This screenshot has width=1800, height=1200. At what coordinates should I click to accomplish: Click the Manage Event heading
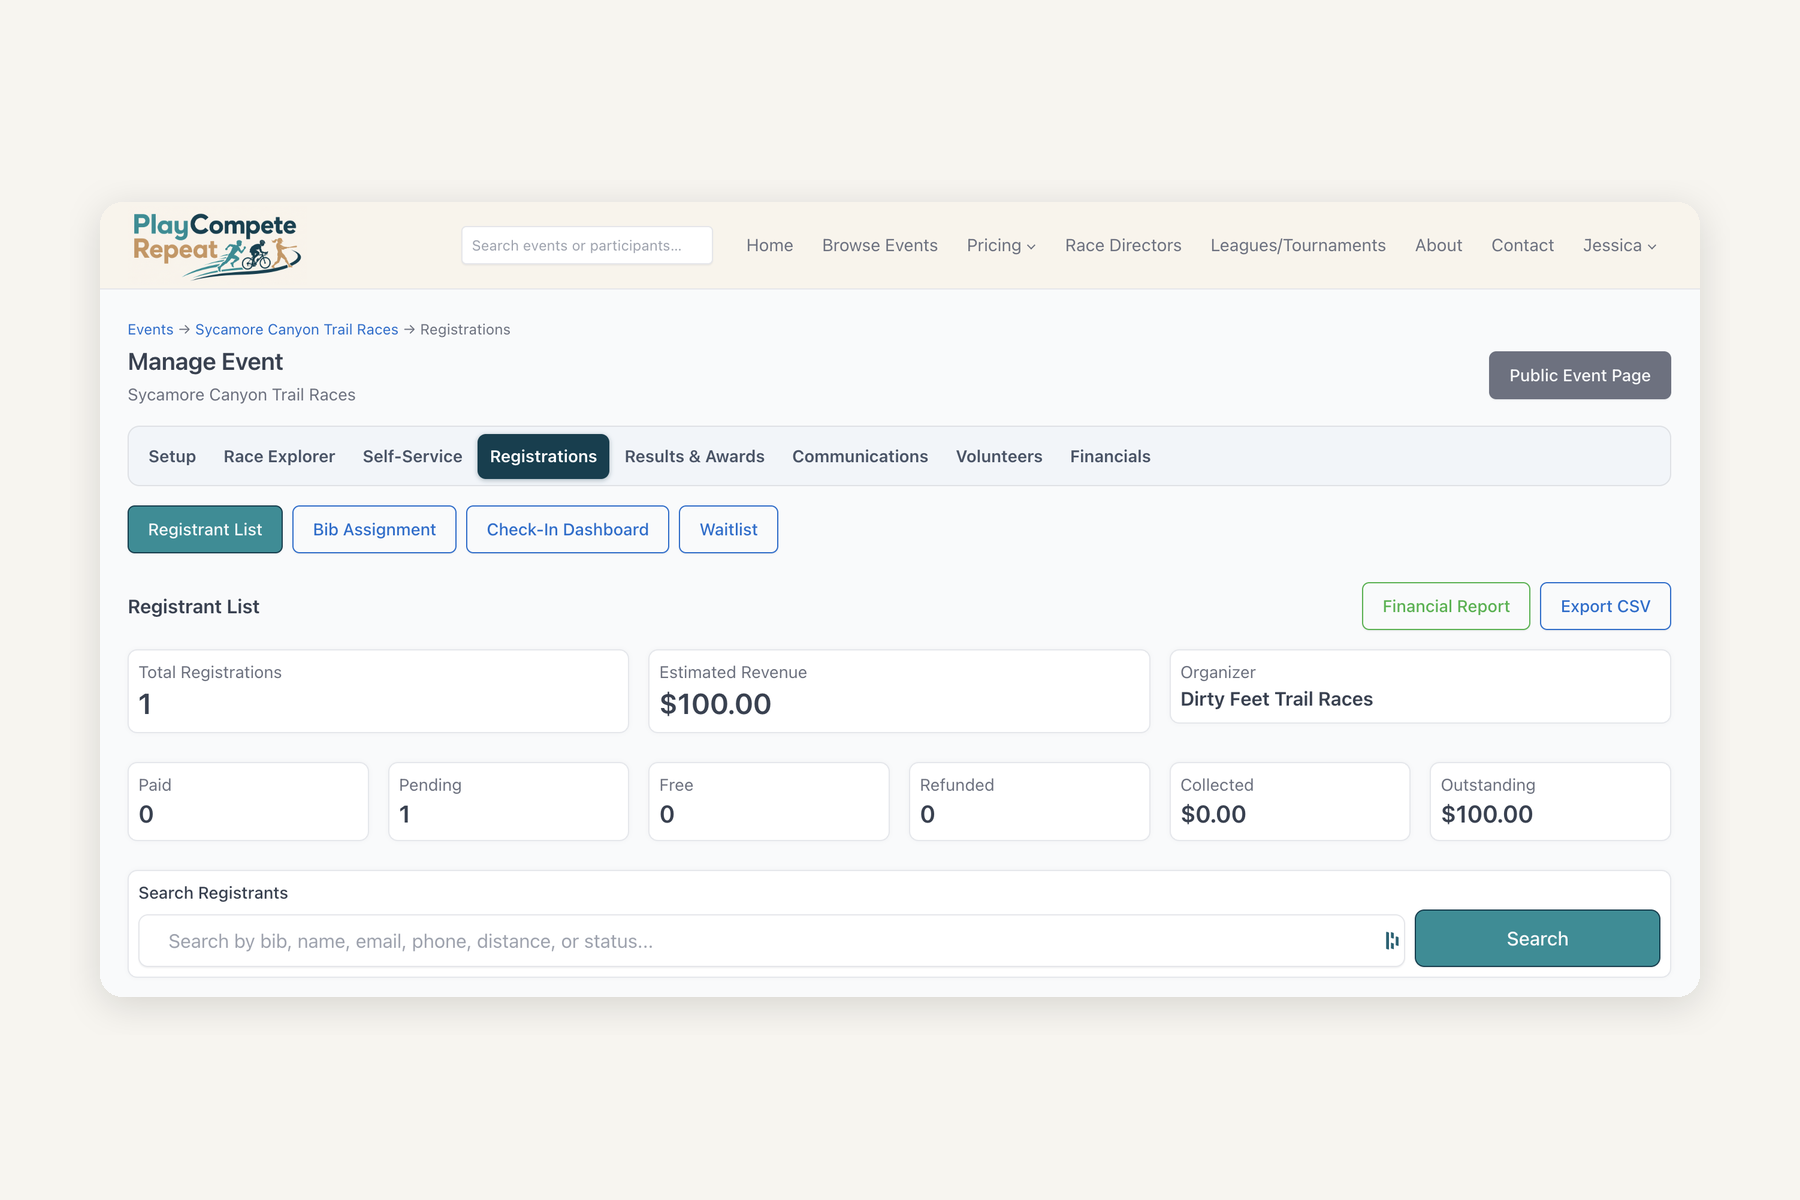click(205, 362)
